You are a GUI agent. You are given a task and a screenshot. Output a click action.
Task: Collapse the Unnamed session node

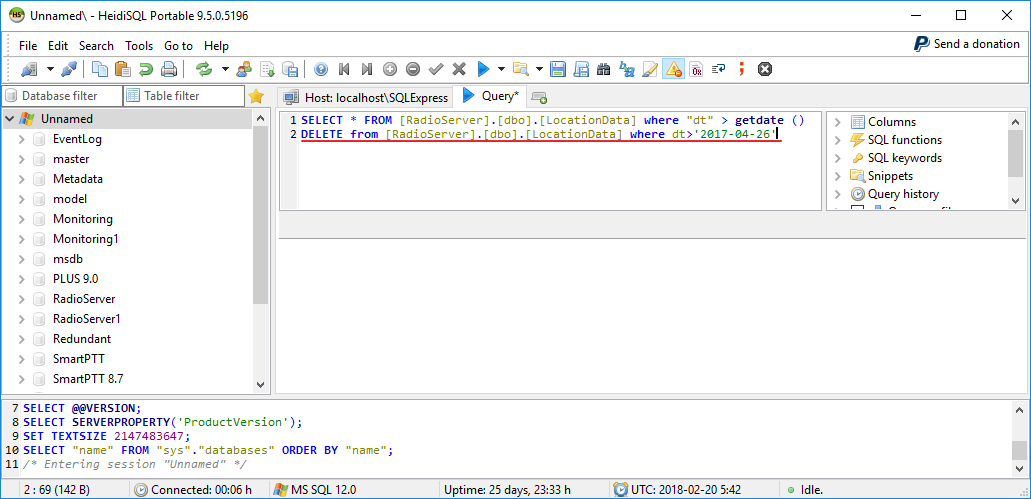tap(10, 119)
